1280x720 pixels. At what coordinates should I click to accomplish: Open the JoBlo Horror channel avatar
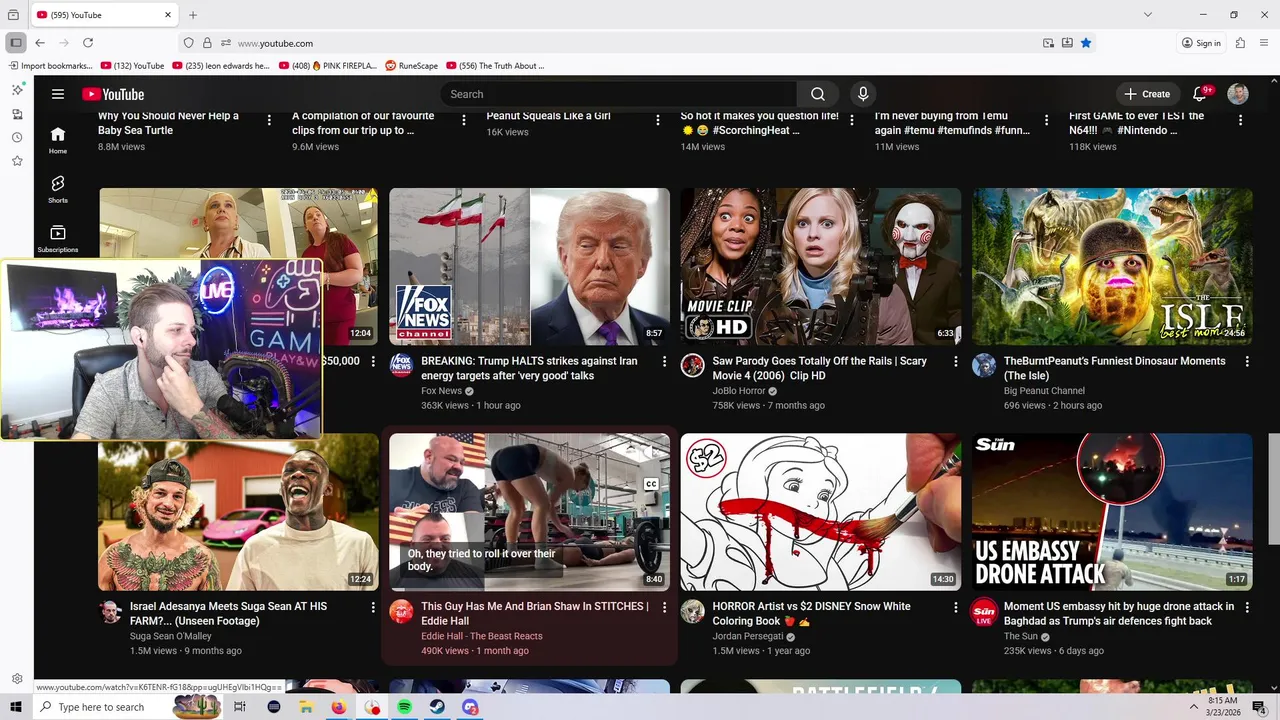click(693, 365)
